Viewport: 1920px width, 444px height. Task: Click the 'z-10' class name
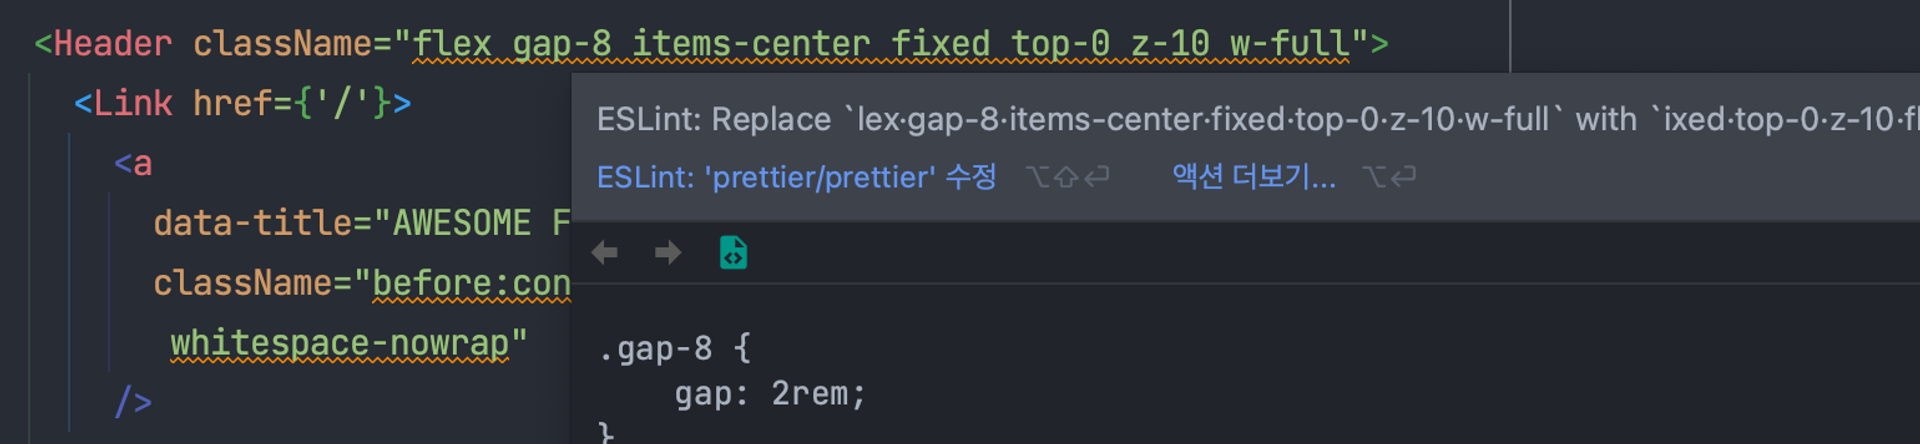click(x=1170, y=44)
